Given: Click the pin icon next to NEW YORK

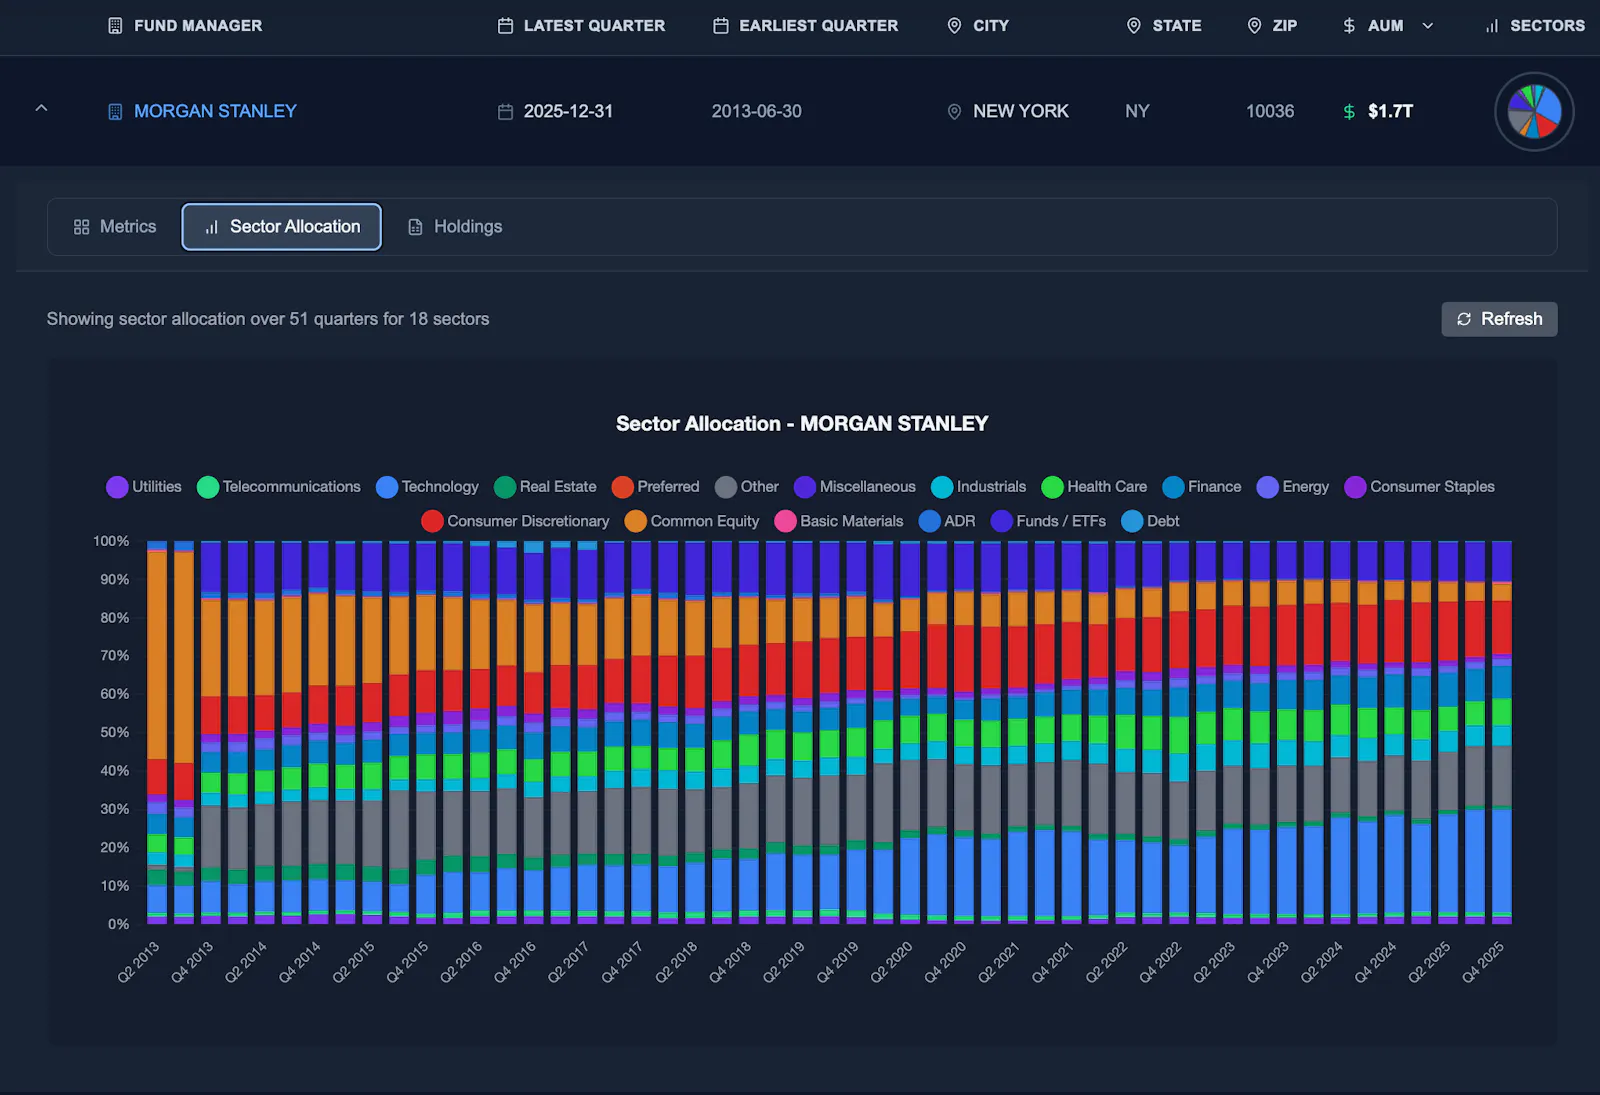Looking at the screenshot, I should click(955, 111).
